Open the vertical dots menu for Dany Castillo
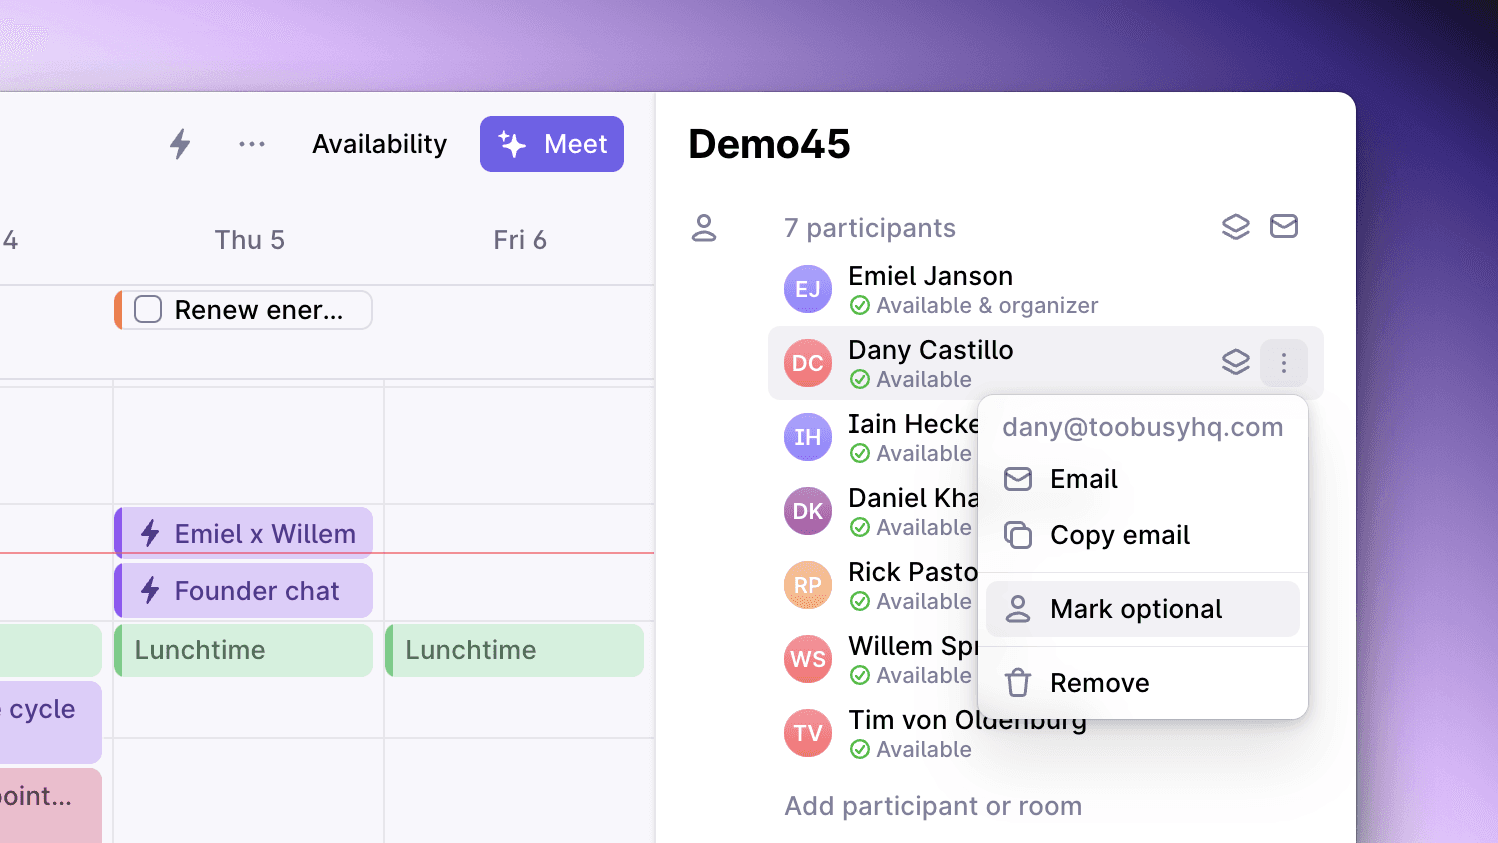 1284,363
